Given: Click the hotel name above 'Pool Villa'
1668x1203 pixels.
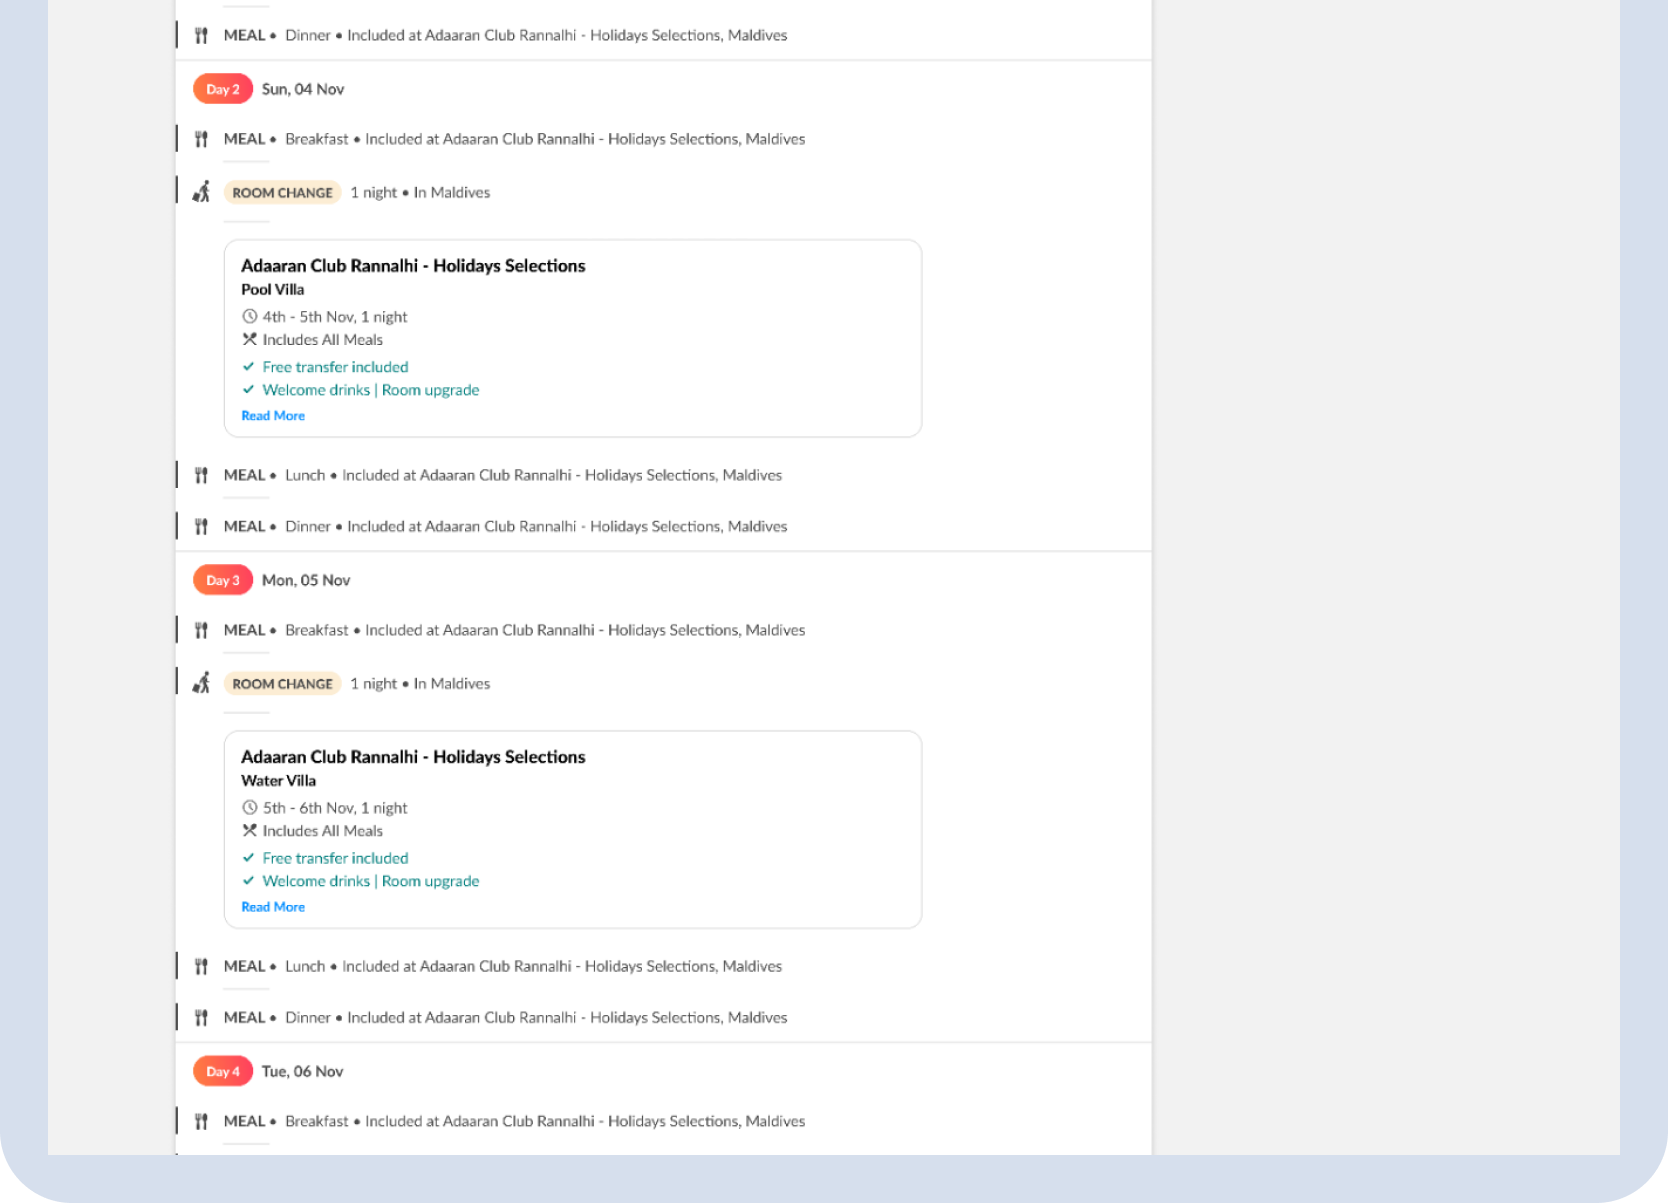Looking at the screenshot, I should point(413,266).
